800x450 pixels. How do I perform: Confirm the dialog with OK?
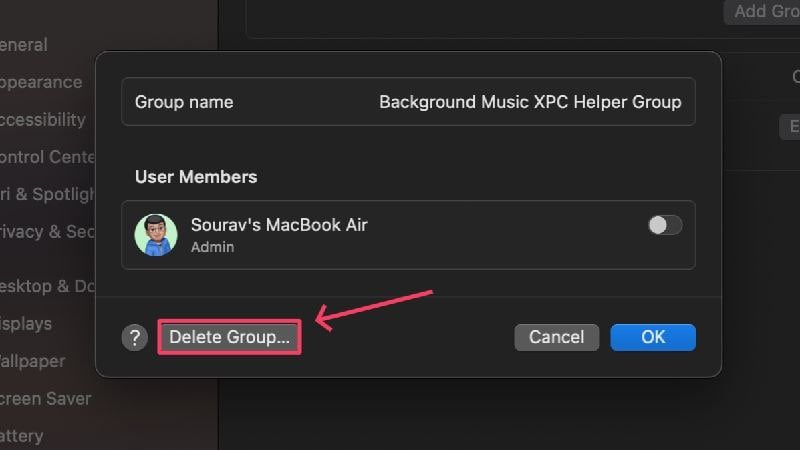tap(653, 337)
